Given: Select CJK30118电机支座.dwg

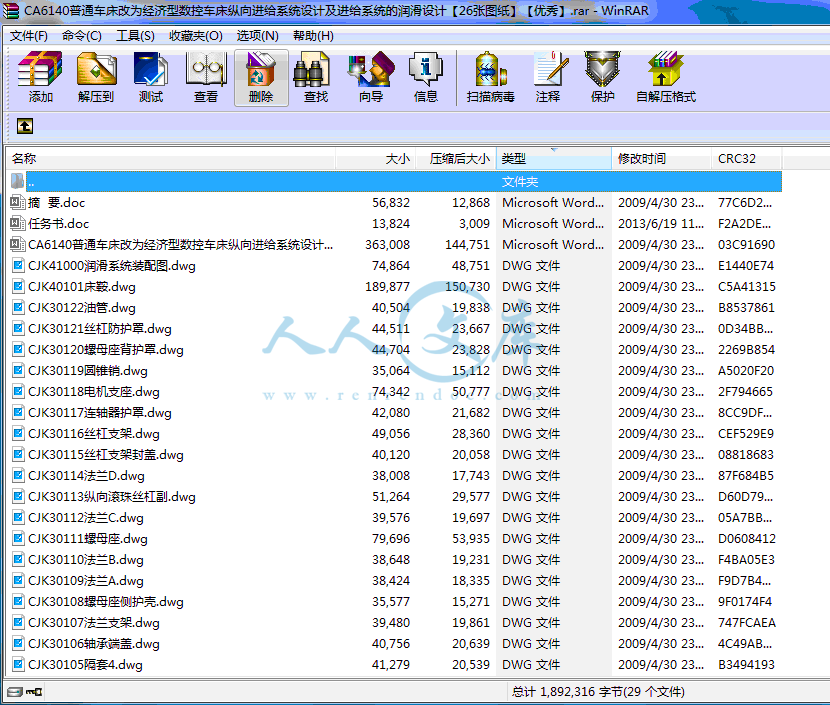Looking at the screenshot, I should click(x=94, y=392).
